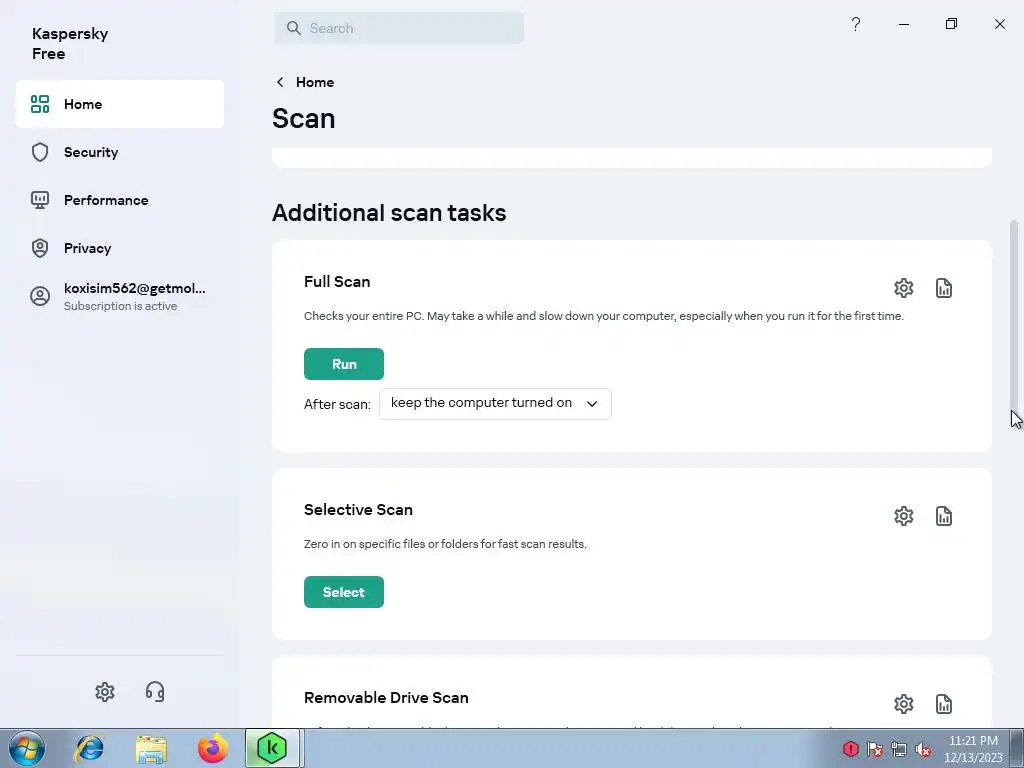Click 'Subscription is active' text
1024x768 pixels.
(x=120, y=306)
